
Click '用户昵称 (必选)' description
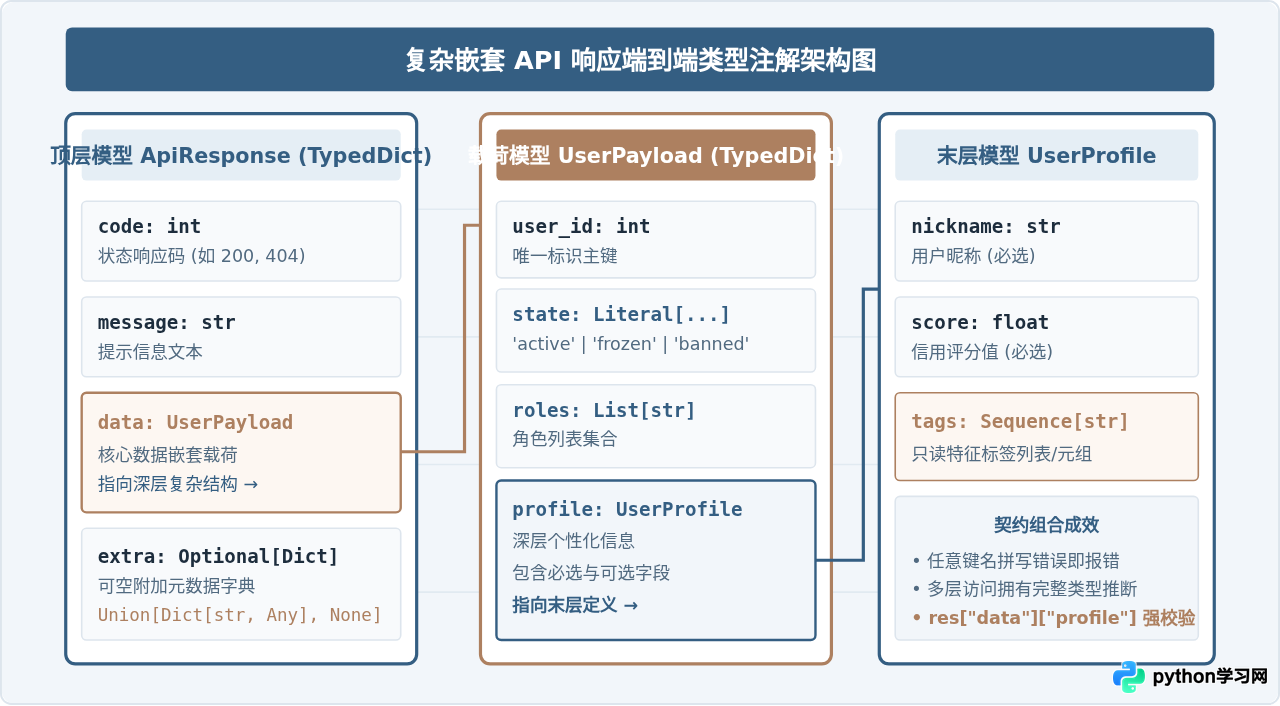click(x=973, y=256)
